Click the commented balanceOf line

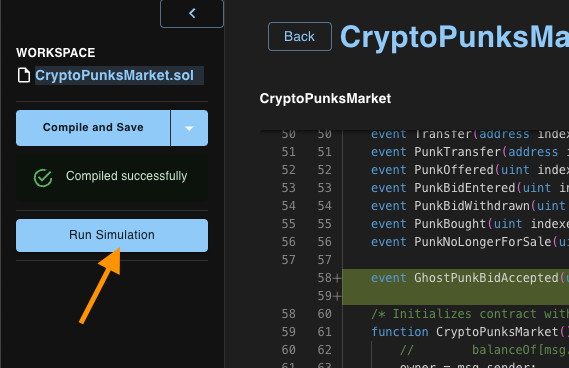coord(484,350)
